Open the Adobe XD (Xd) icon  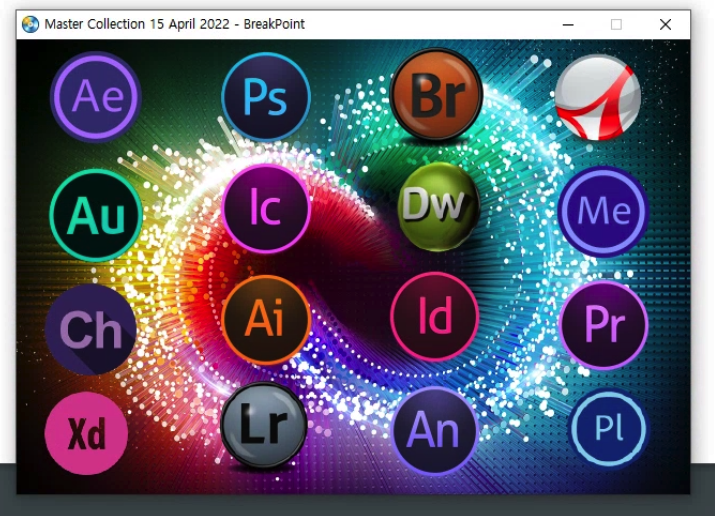(86, 433)
